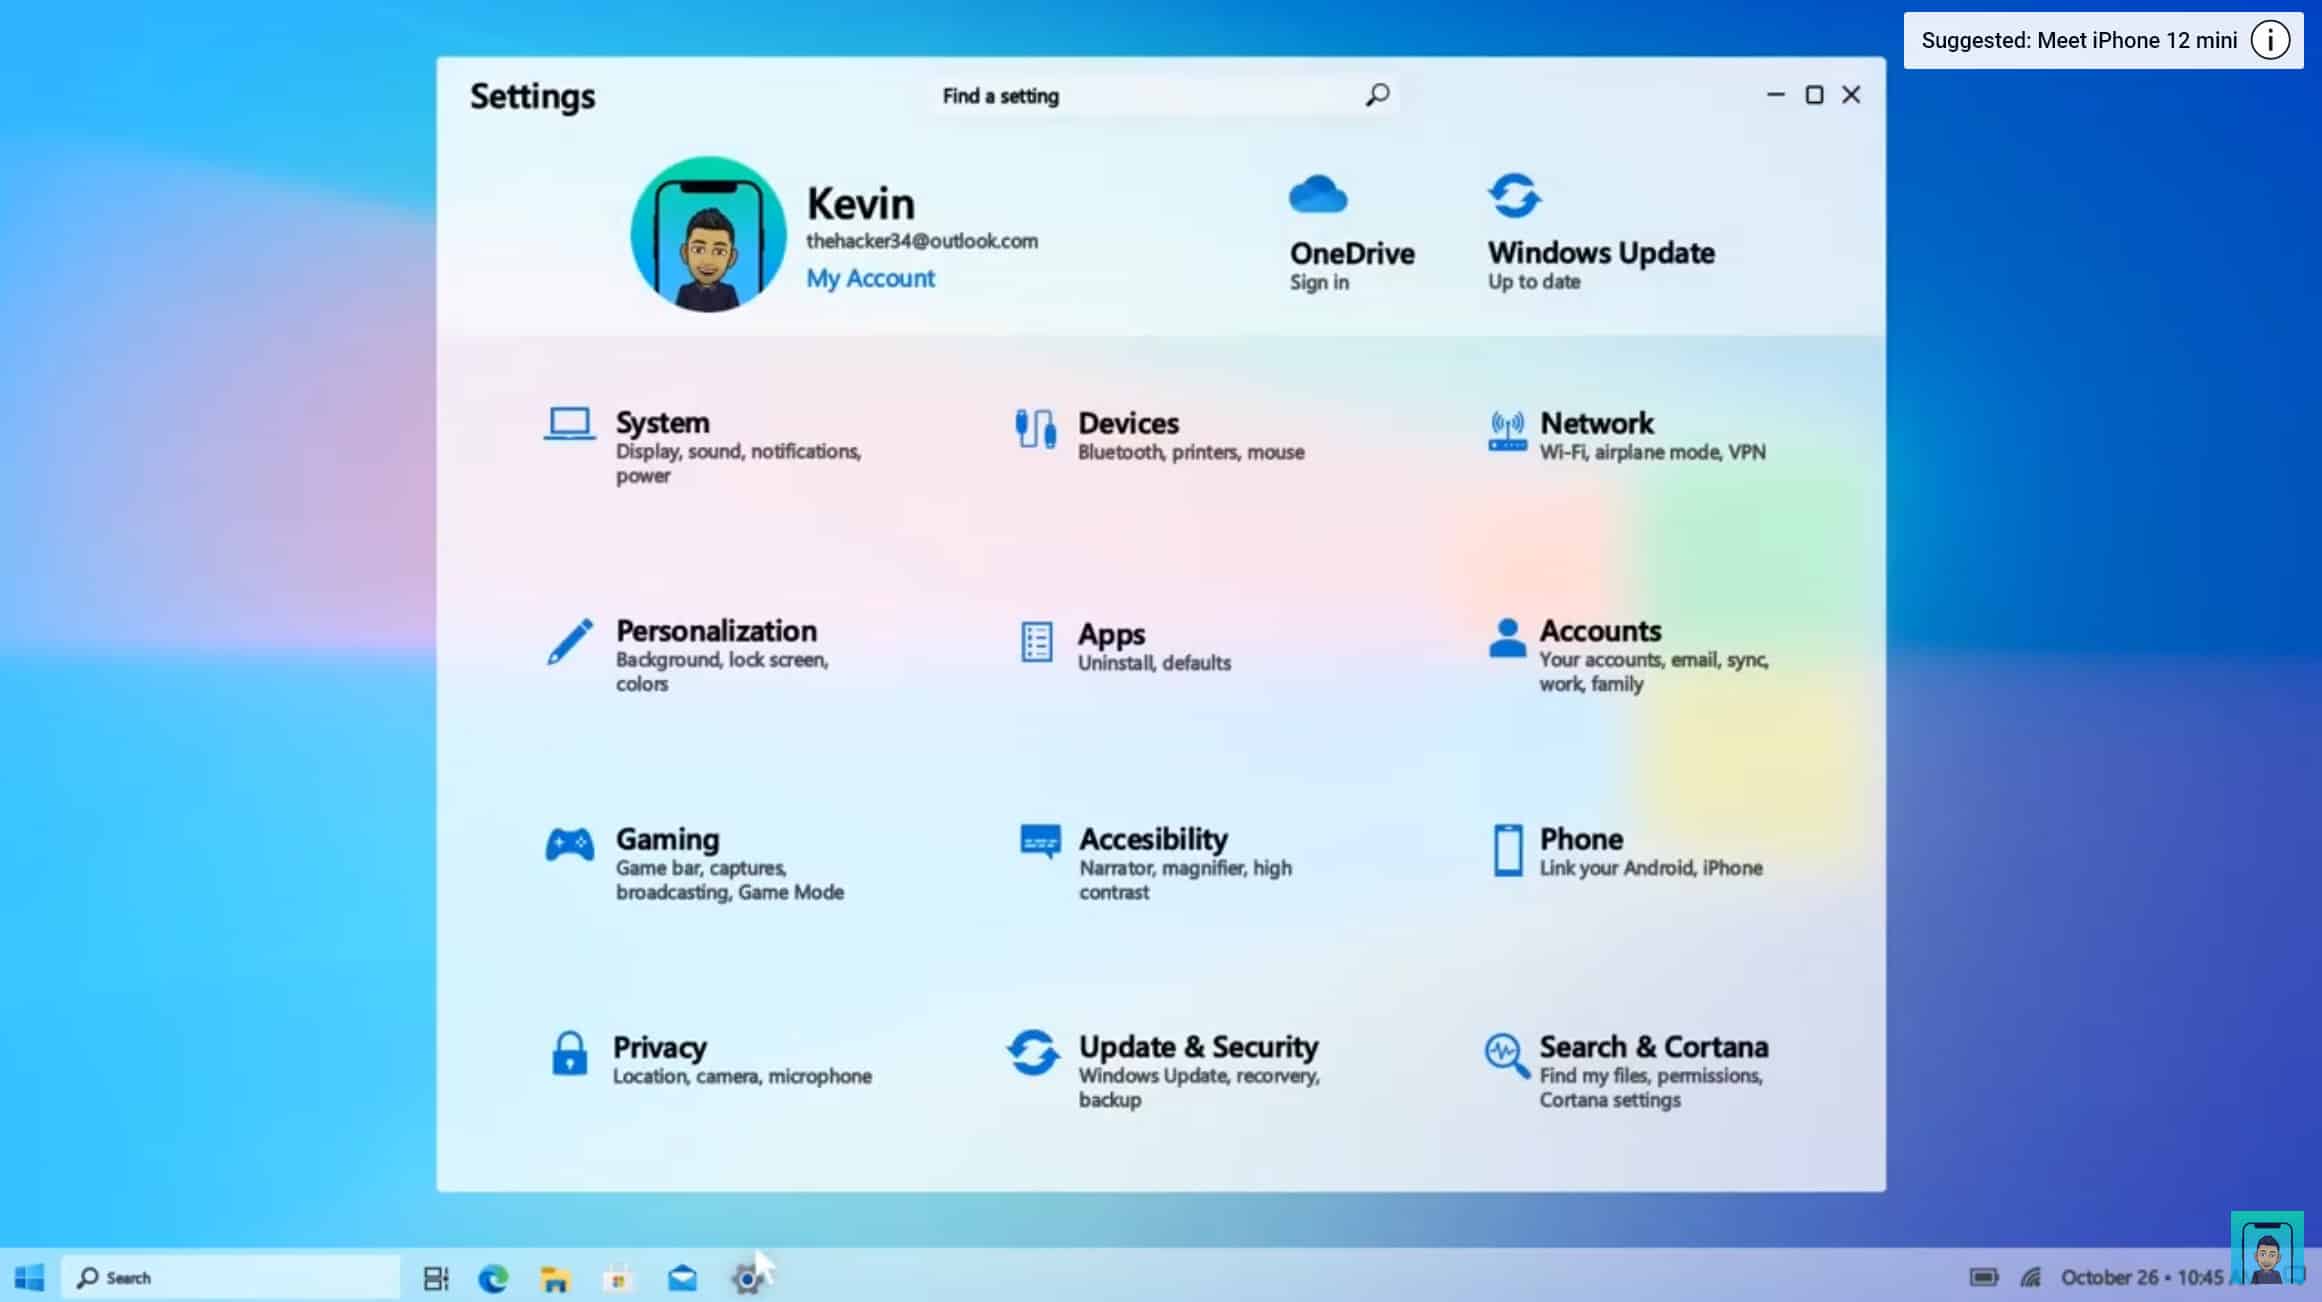Click the network signal tray icon
The image size is (2322, 1302).
[x=2030, y=1277]
